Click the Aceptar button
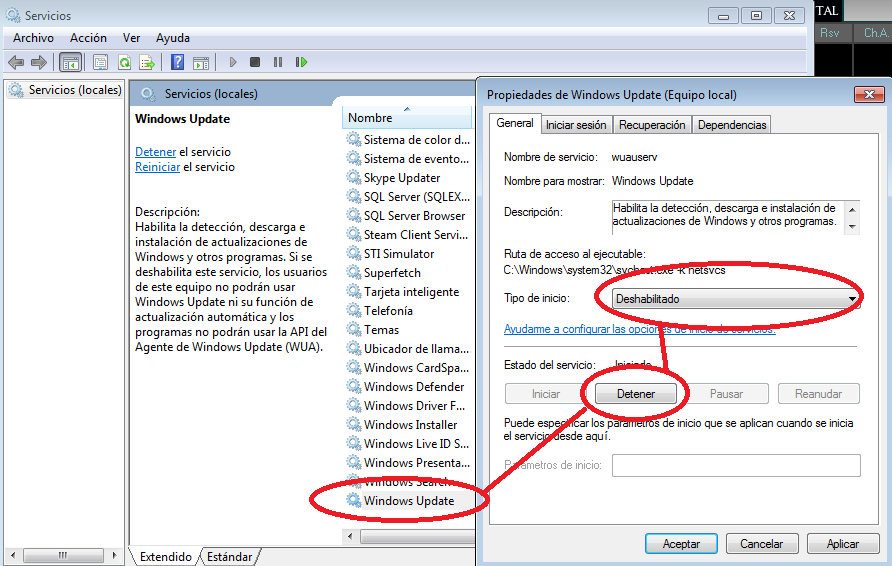 (x=682, y=544)
